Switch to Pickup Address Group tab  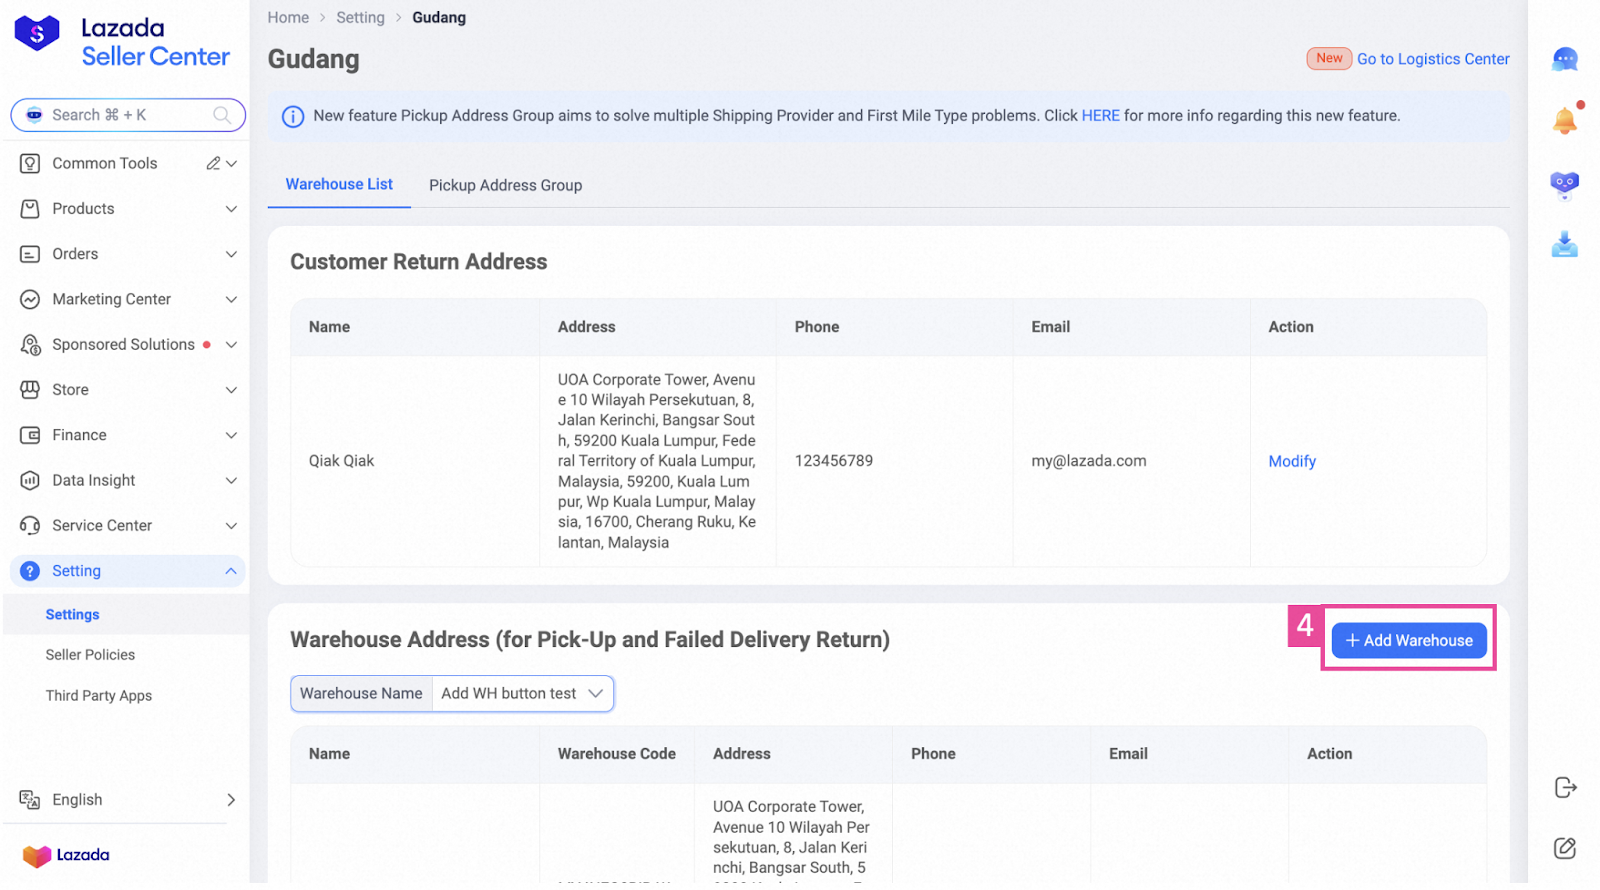point(505,186)
